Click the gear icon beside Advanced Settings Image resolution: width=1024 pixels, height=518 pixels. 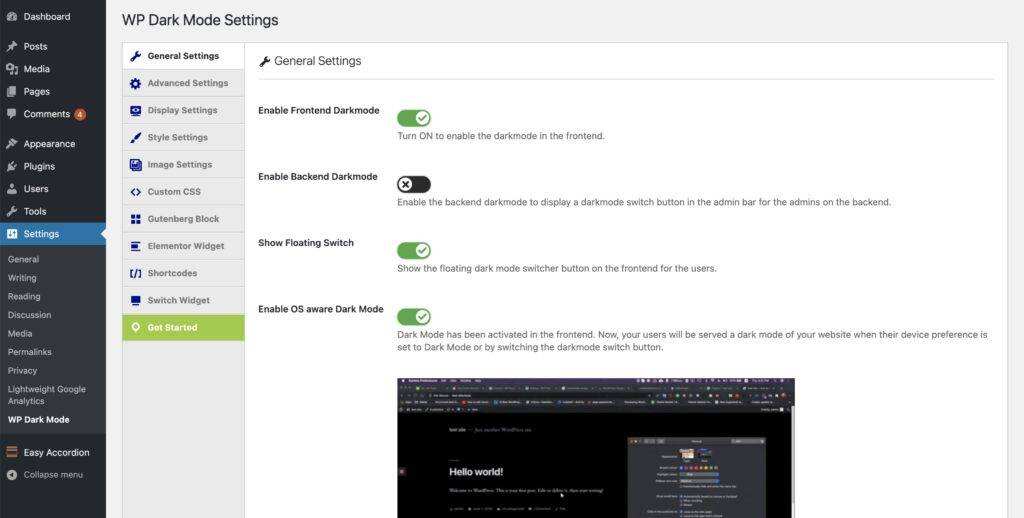[x=135, y=84]
